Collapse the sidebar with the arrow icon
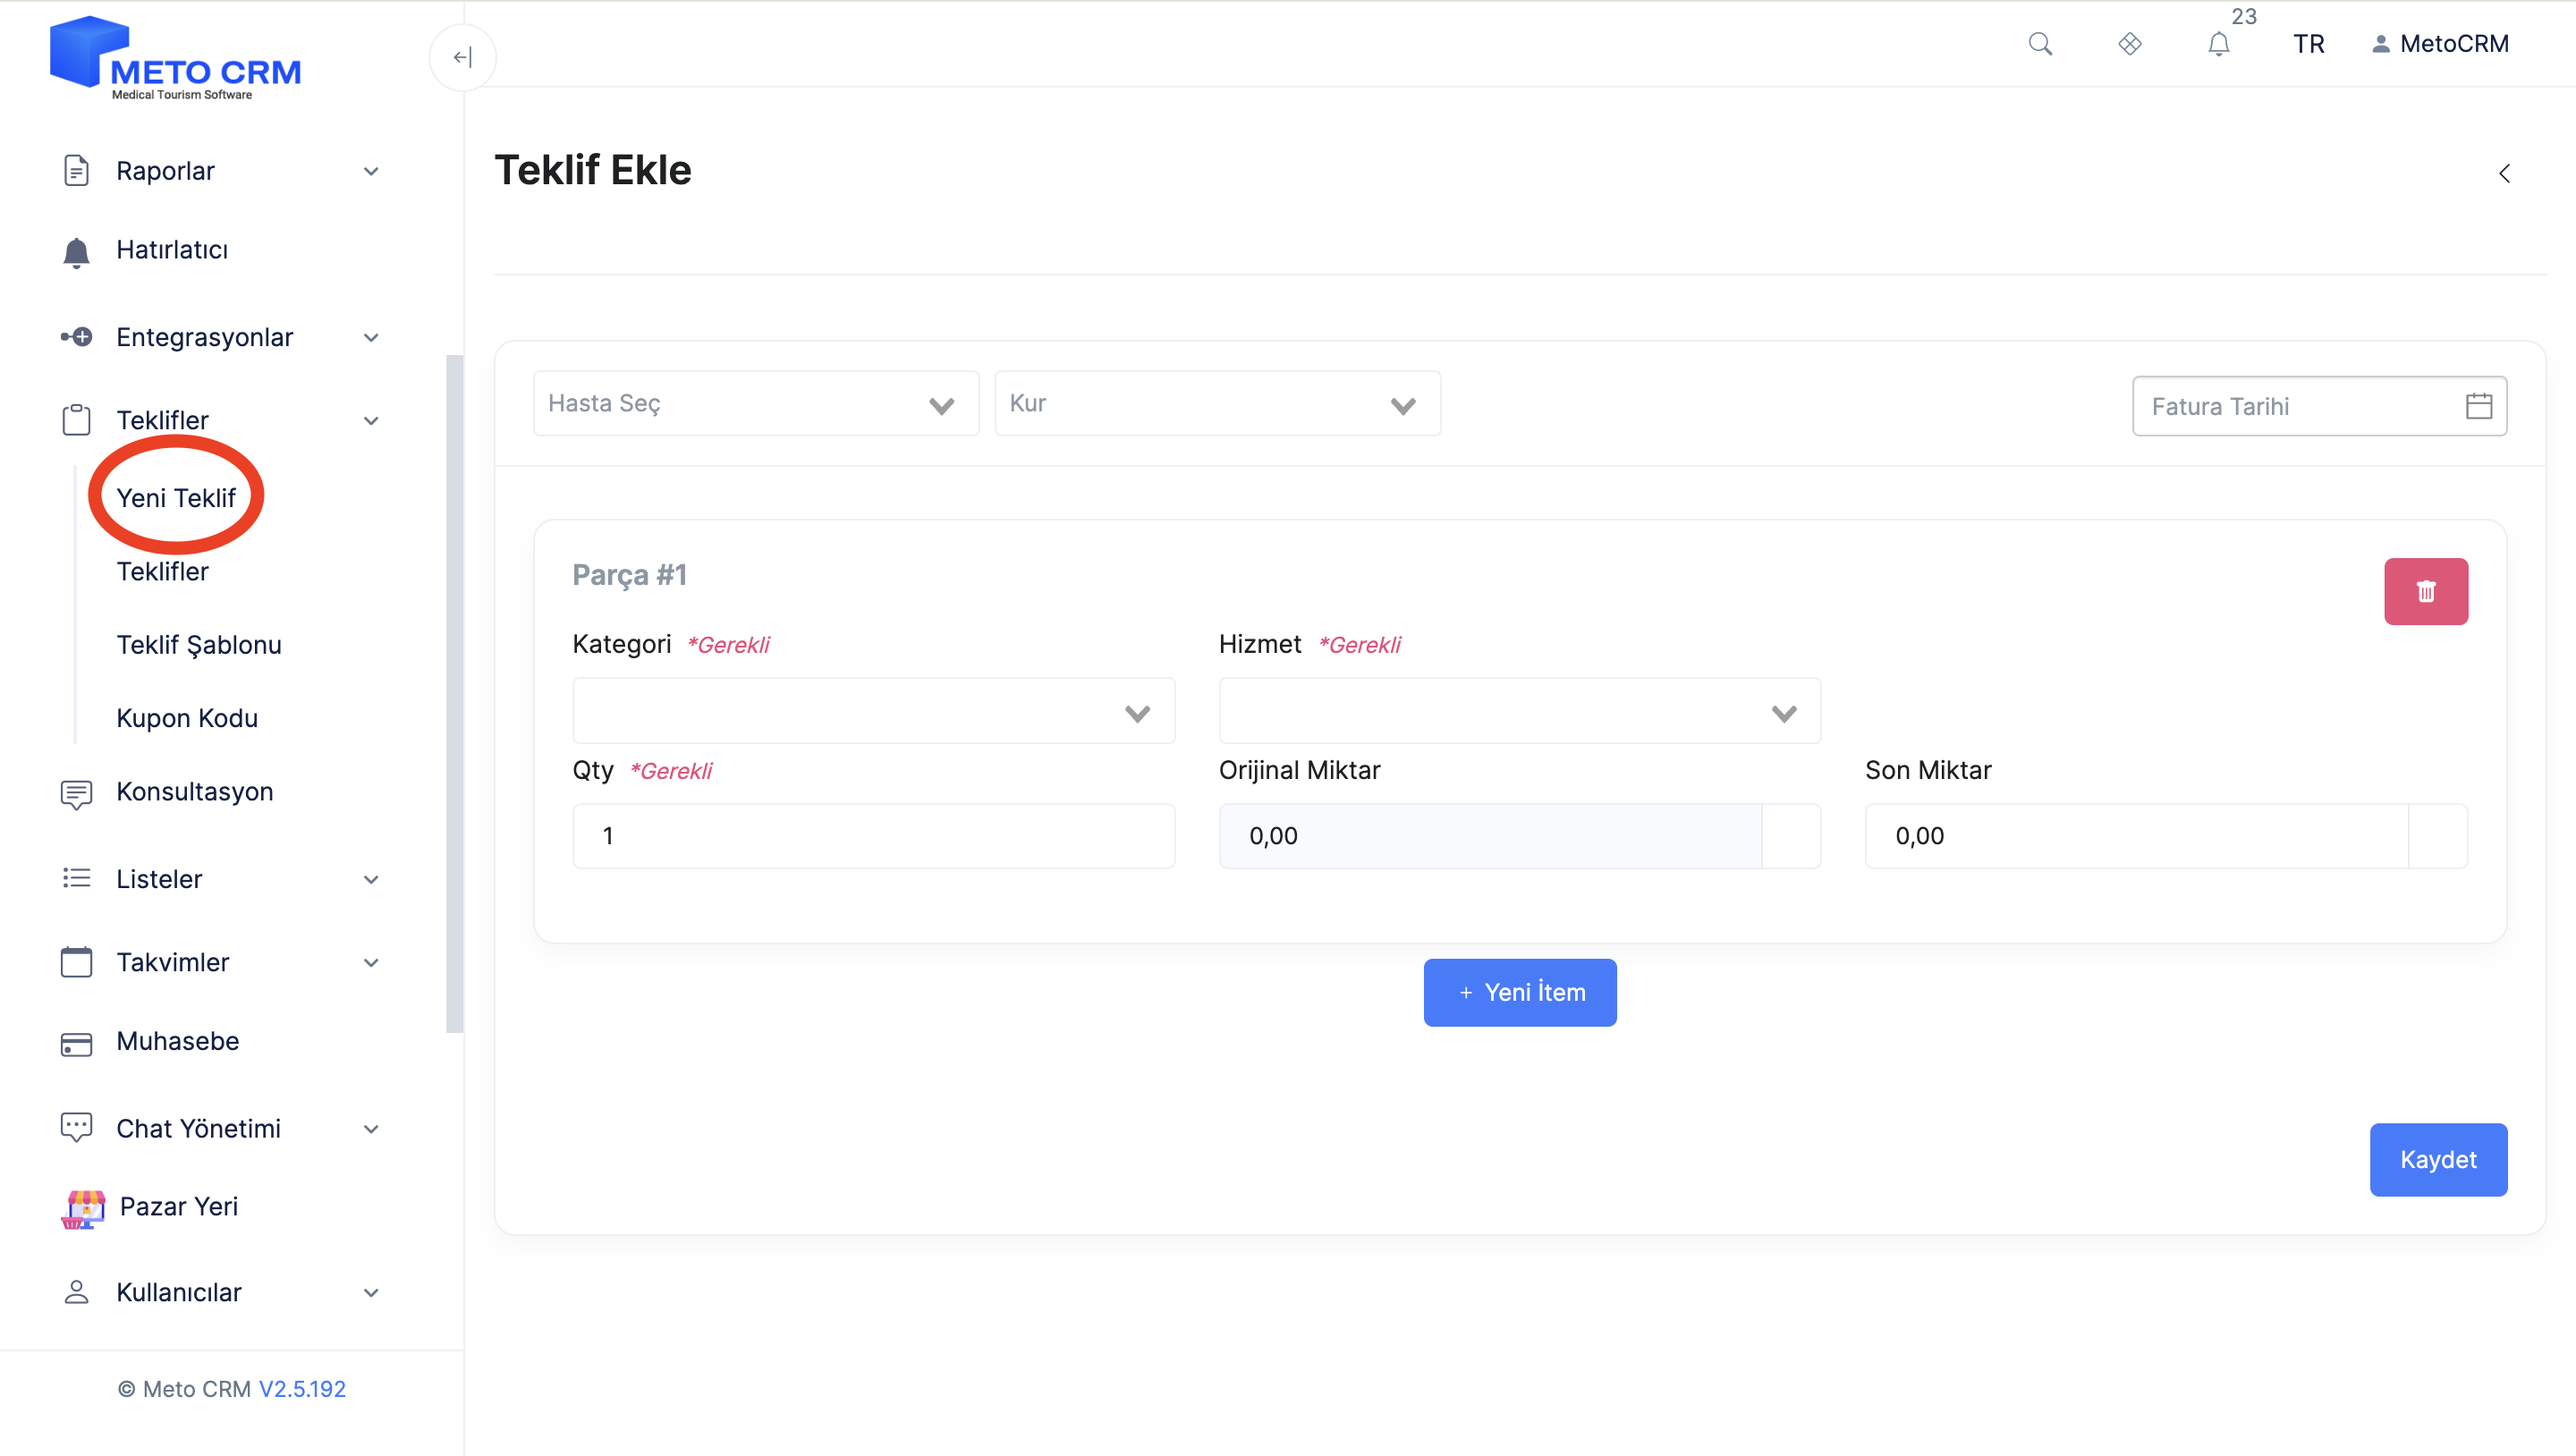This screenshot has height=1456, width=2576. click(x=462, y=57)
